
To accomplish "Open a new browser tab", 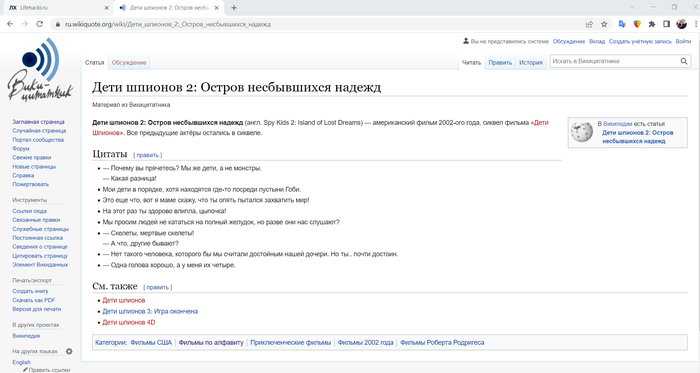I will click(233, 8).
